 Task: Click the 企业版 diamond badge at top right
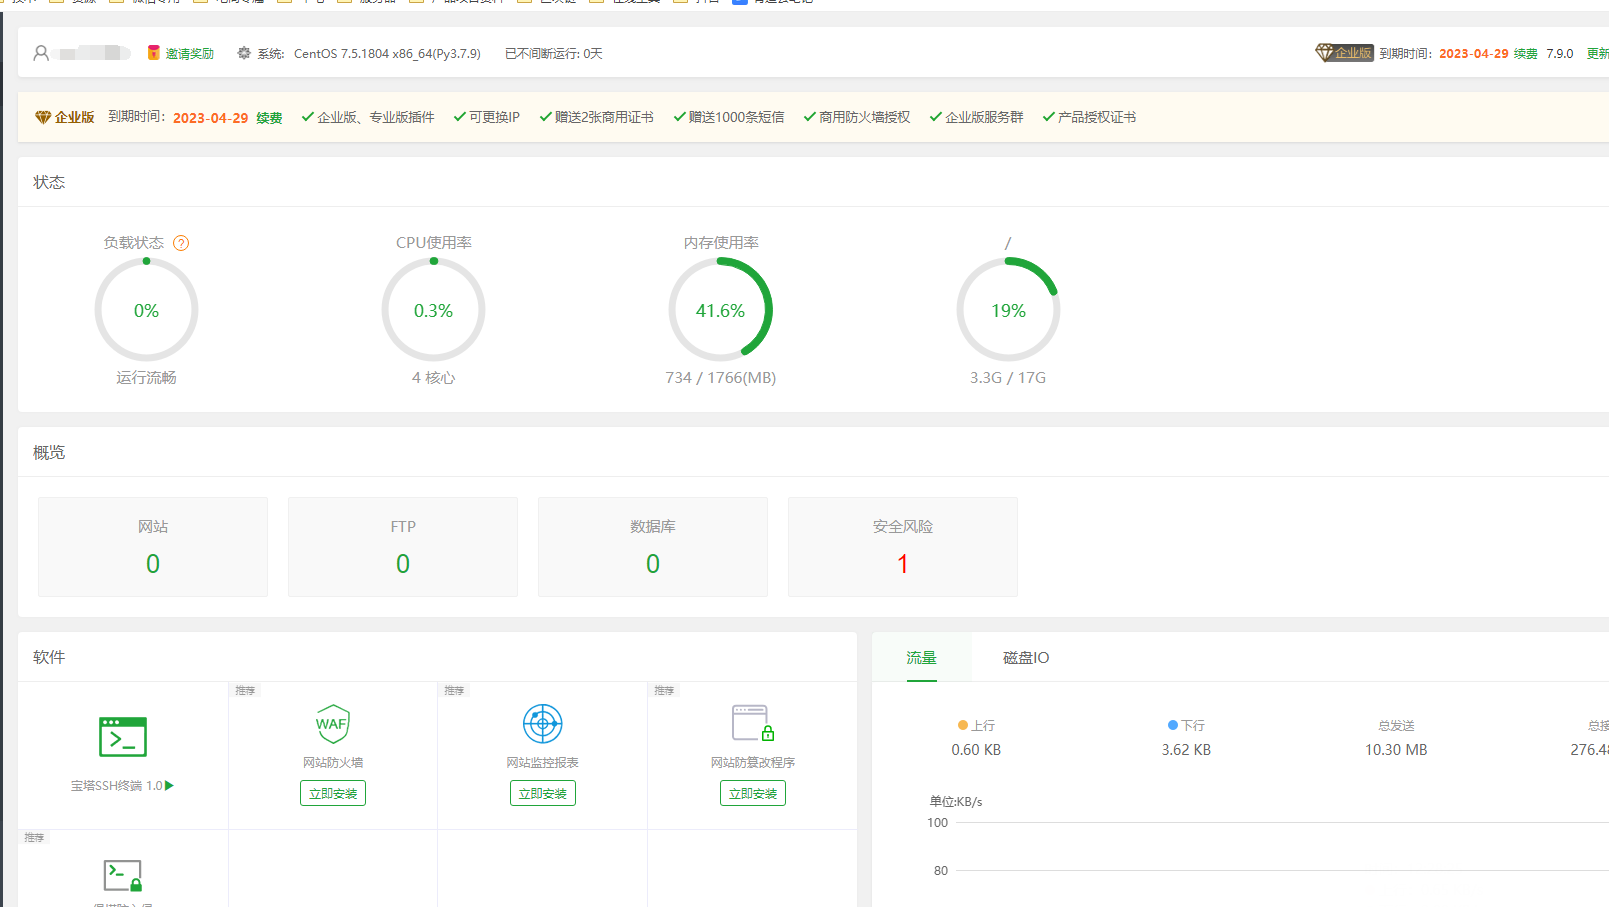[1343, 53]
